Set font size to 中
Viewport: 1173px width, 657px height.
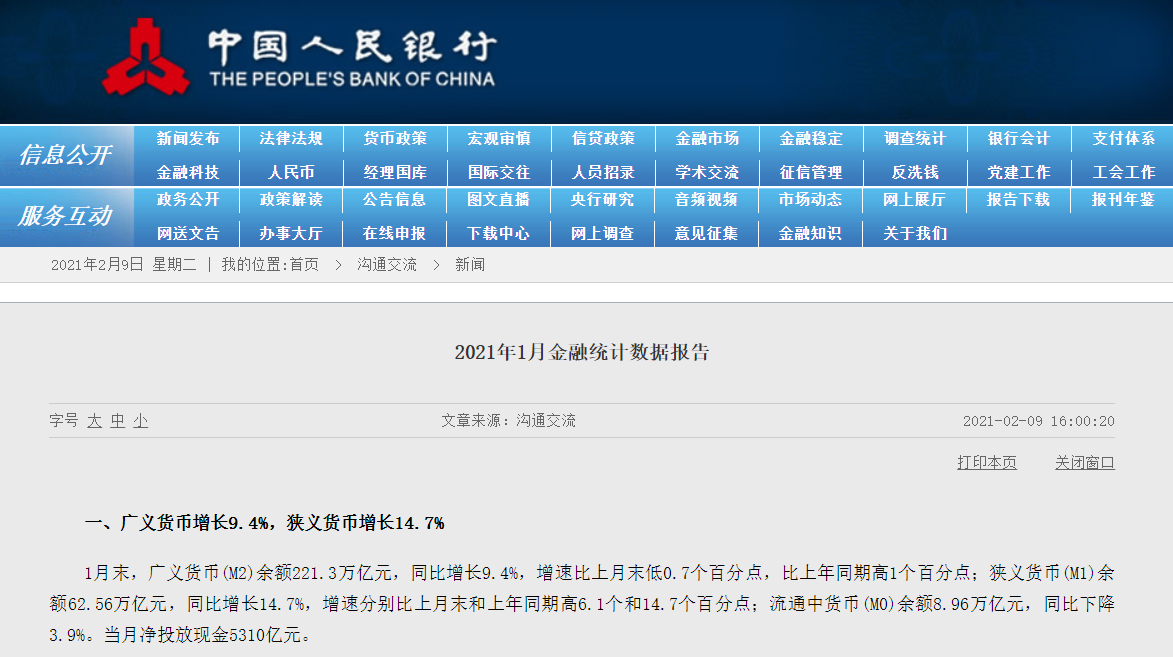click(117, 421)
